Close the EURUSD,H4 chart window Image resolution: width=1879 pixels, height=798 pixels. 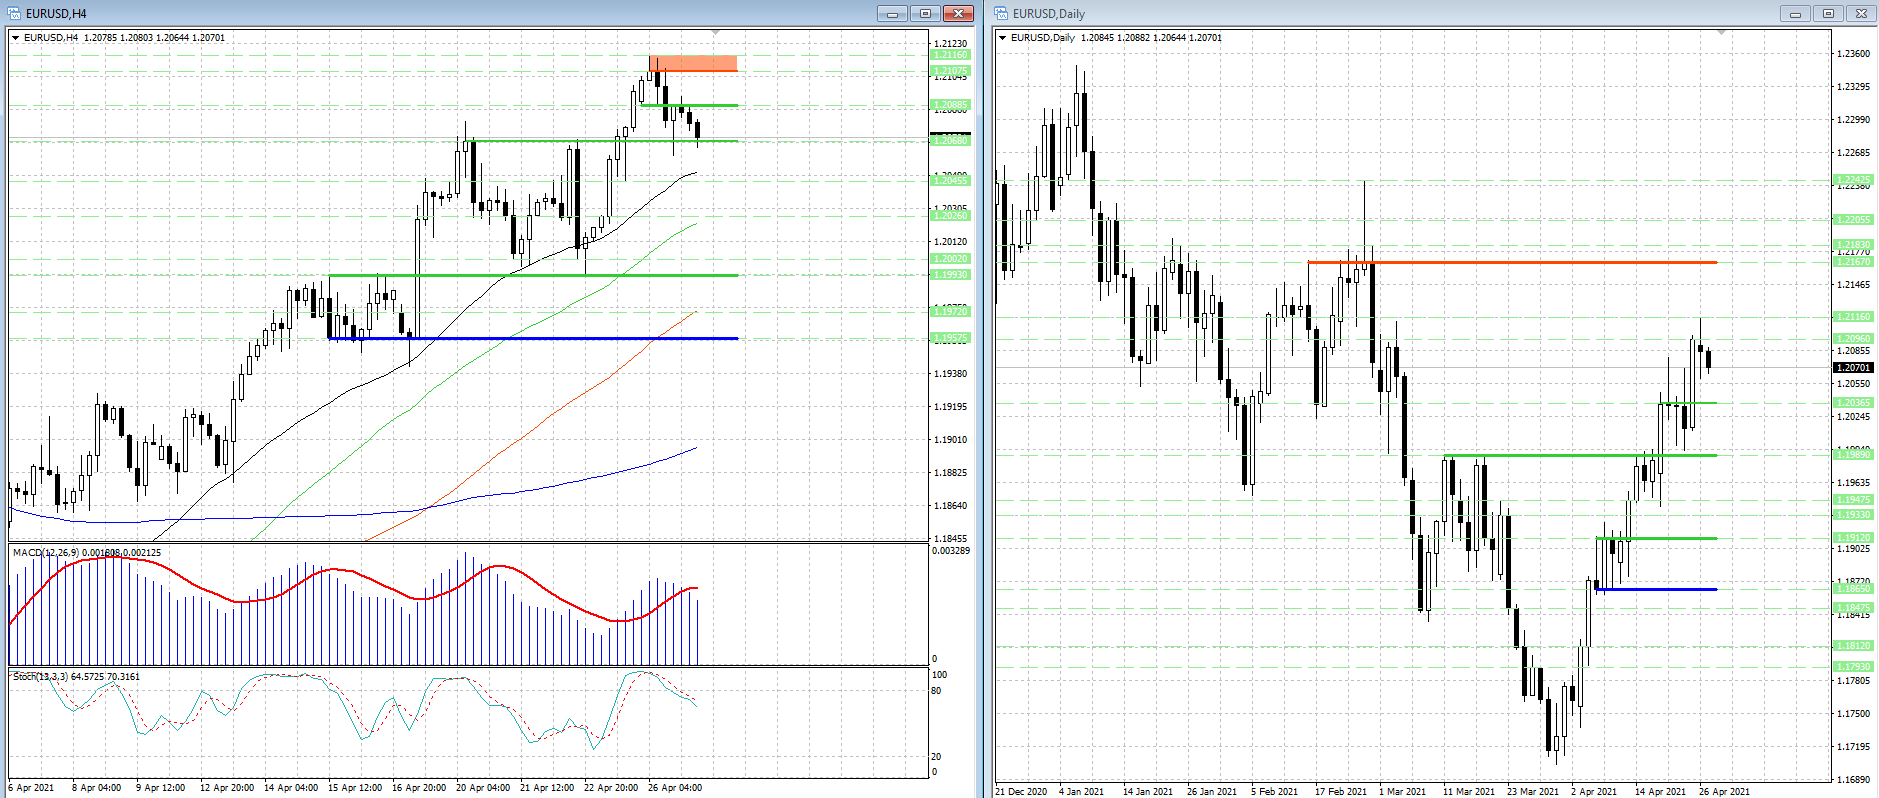coord(958,13)
